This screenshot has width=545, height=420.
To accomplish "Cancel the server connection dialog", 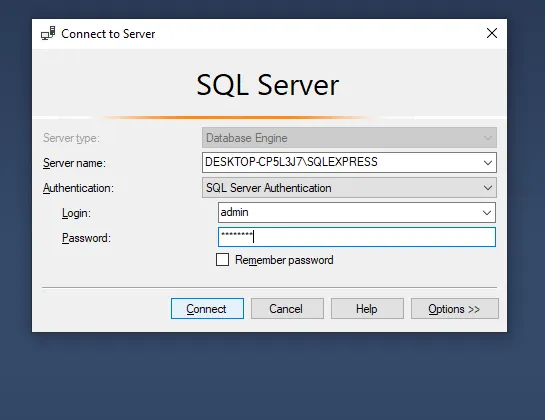I will (x=287, y=308).
